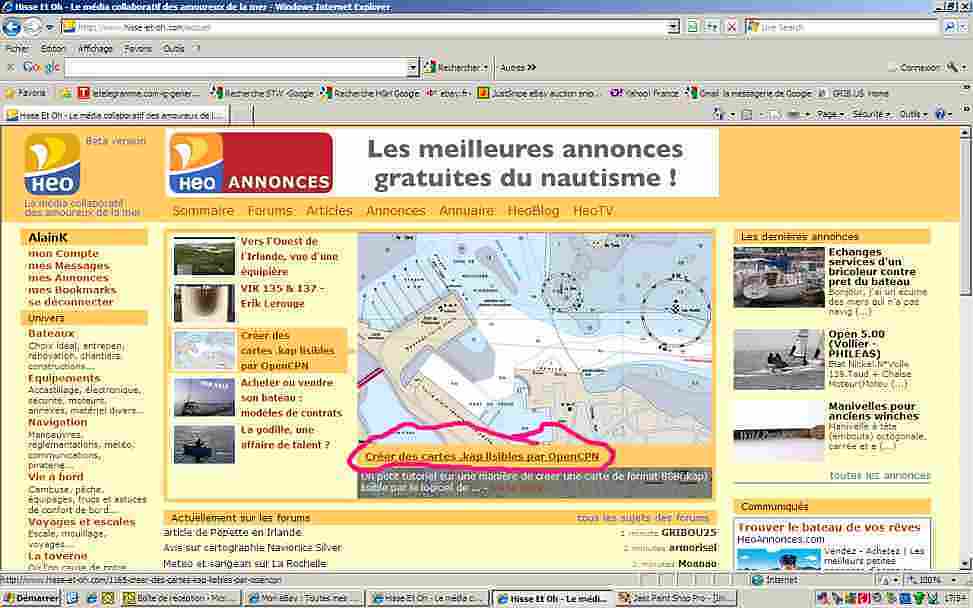Image resolution: width=973 pixels, height=608 pixels.
Task: Open the Forums site section
Action: coord(270,210)
